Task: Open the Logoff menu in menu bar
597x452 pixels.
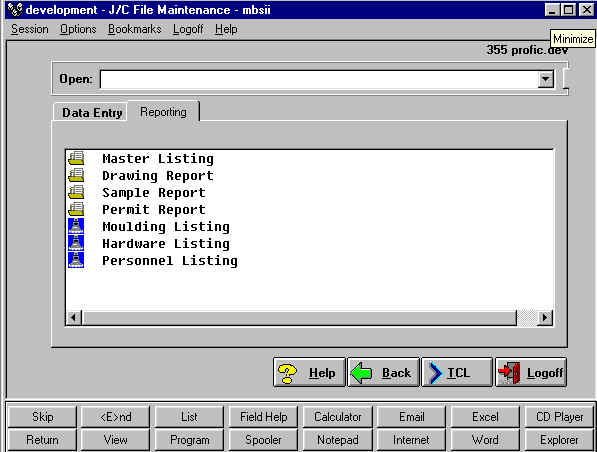Action: (188, 29)
